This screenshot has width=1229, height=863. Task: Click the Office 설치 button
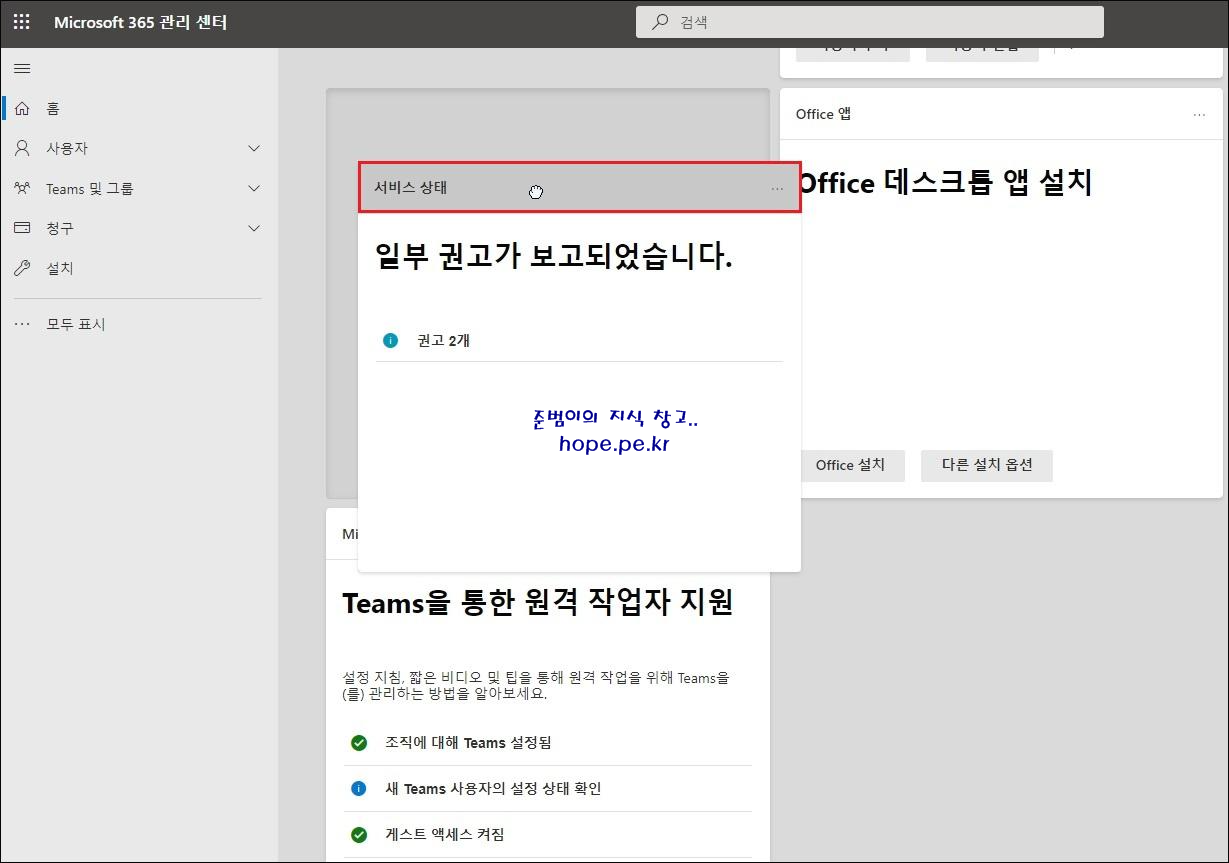[851, 465]
